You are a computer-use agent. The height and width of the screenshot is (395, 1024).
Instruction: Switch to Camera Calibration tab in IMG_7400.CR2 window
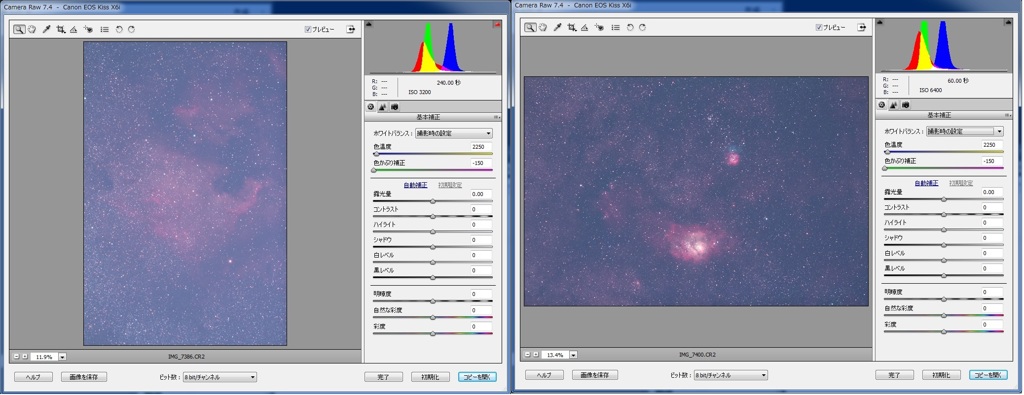point(906,104)
